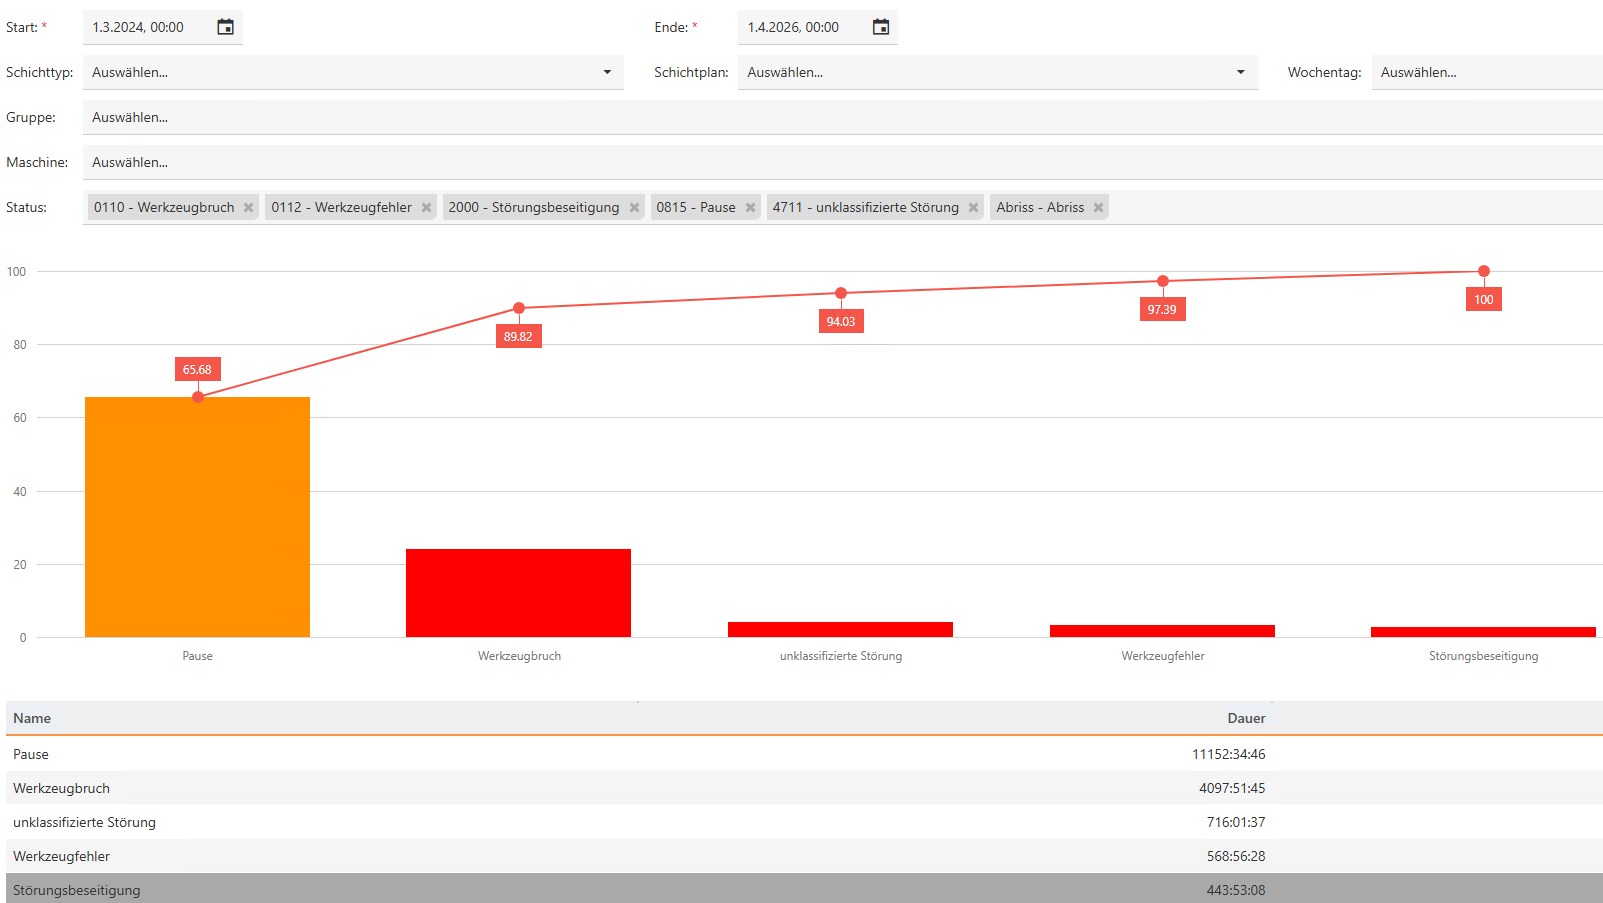Open the Gruppe selection field
The width and height of the screenshot is (1603, 903).
(x=840, y=117)
